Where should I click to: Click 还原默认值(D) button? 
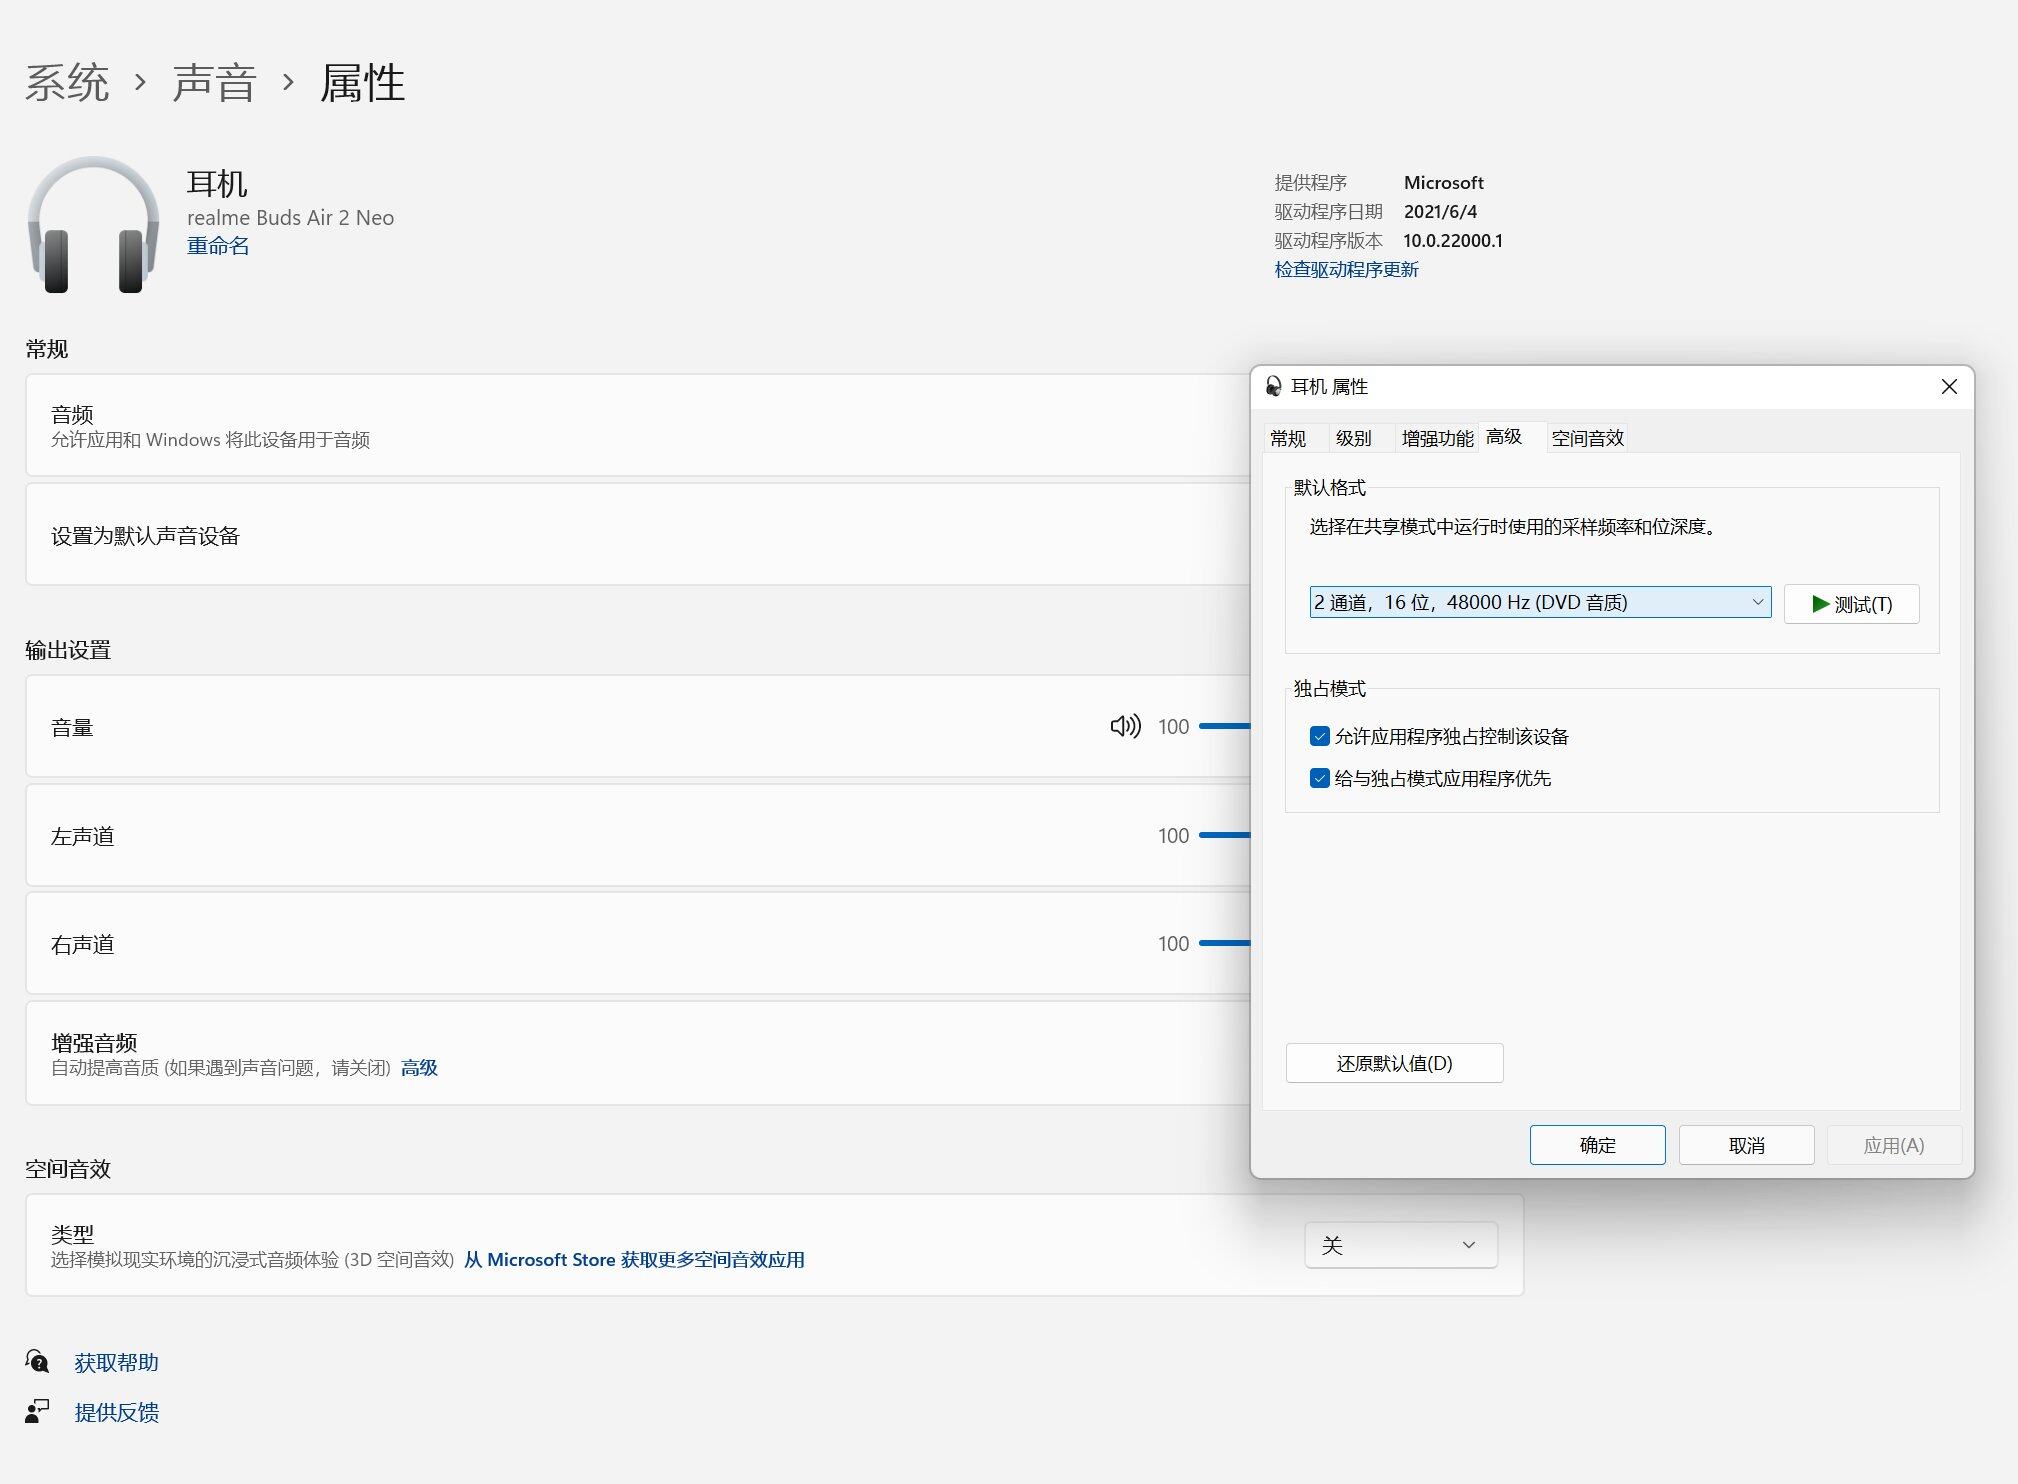point(1394,1063)
